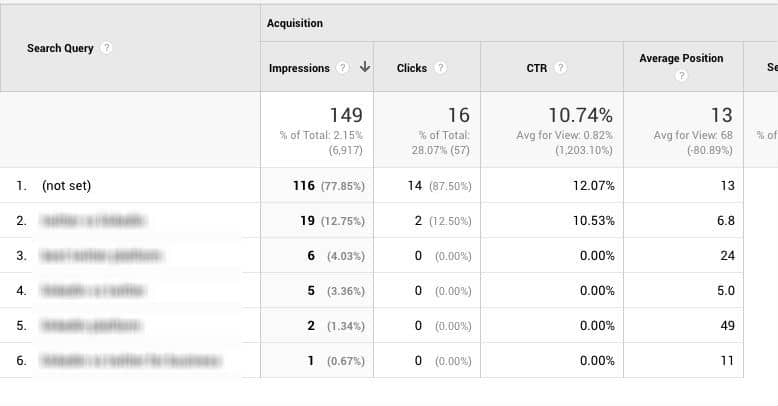Open the Impressions help question mark
Image resolution: width=778 pixels, height=406 pixels.
click(x=342, y=68)
